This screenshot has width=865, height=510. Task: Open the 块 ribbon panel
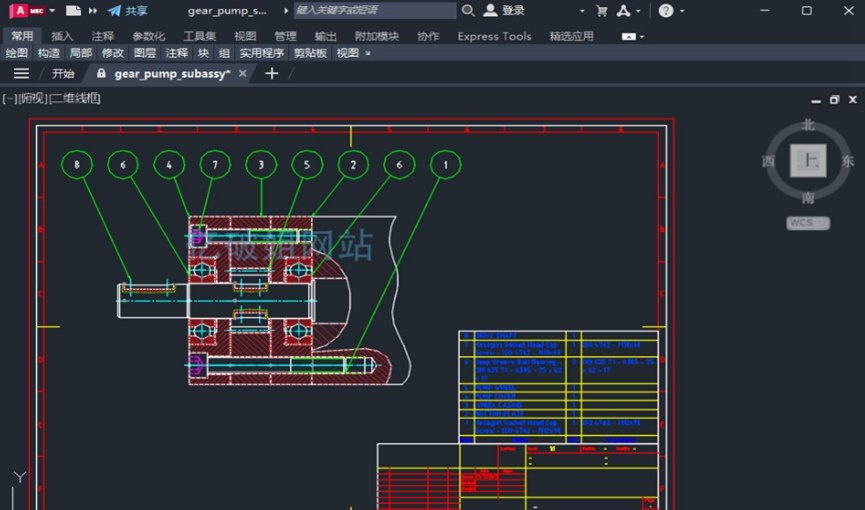tap(204, 53)
